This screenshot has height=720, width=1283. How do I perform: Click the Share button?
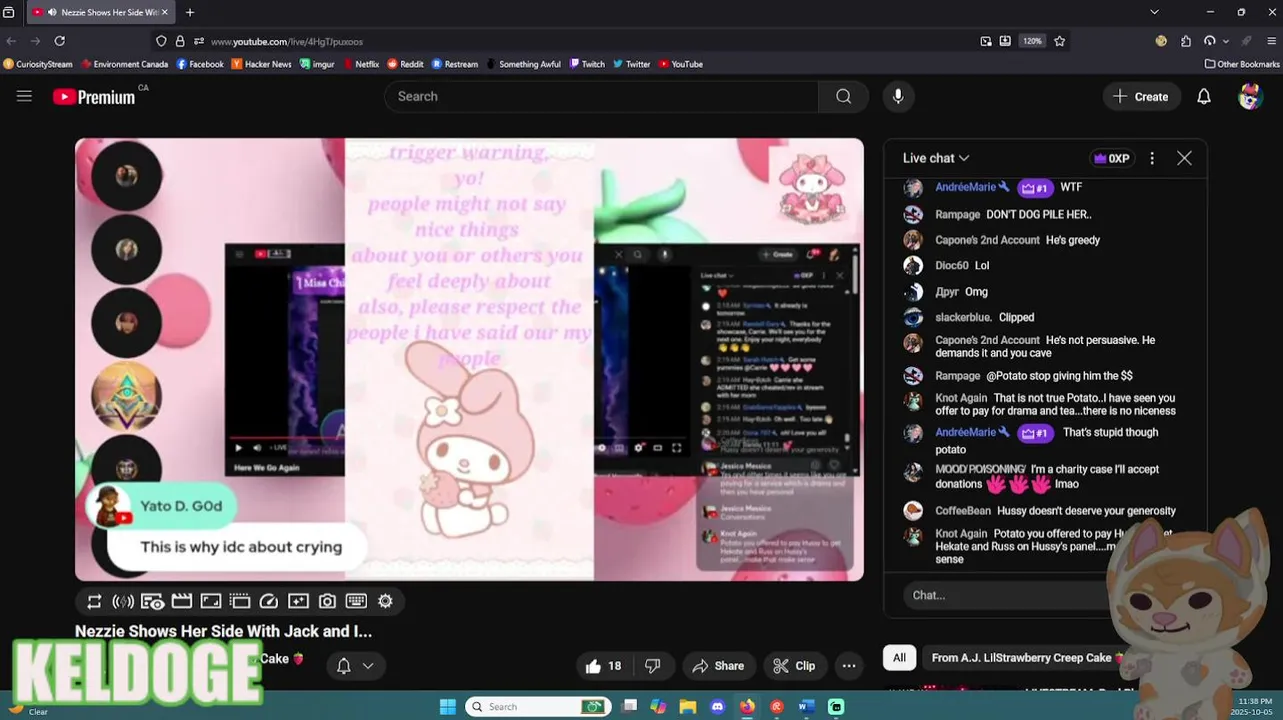pos(718,666)
